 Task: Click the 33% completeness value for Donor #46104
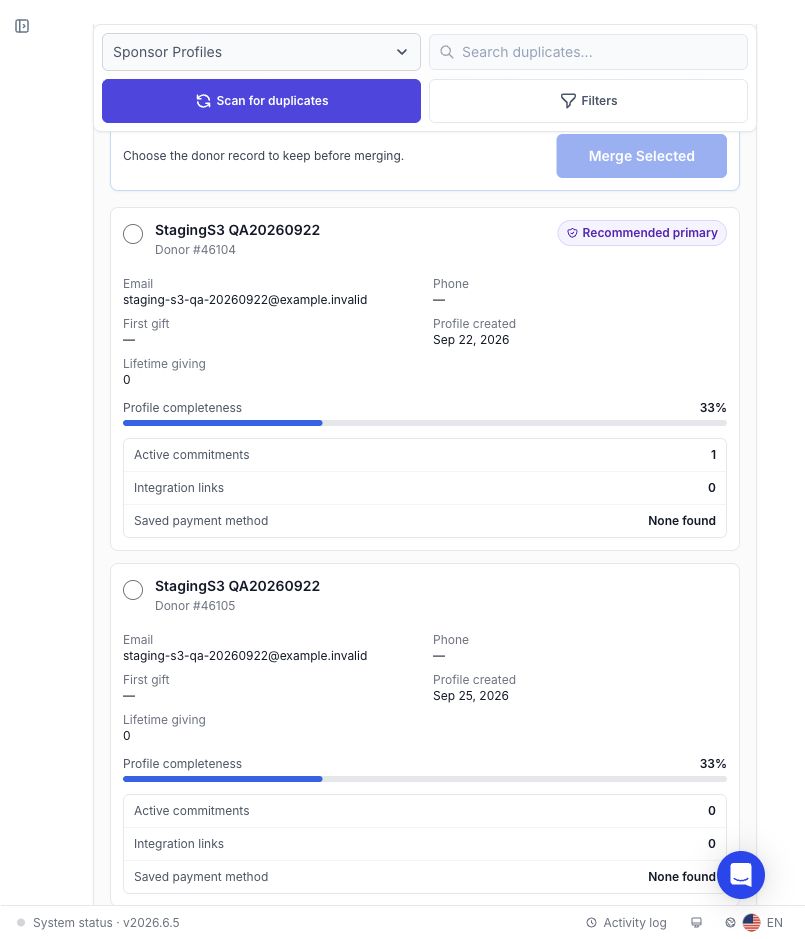713,408
